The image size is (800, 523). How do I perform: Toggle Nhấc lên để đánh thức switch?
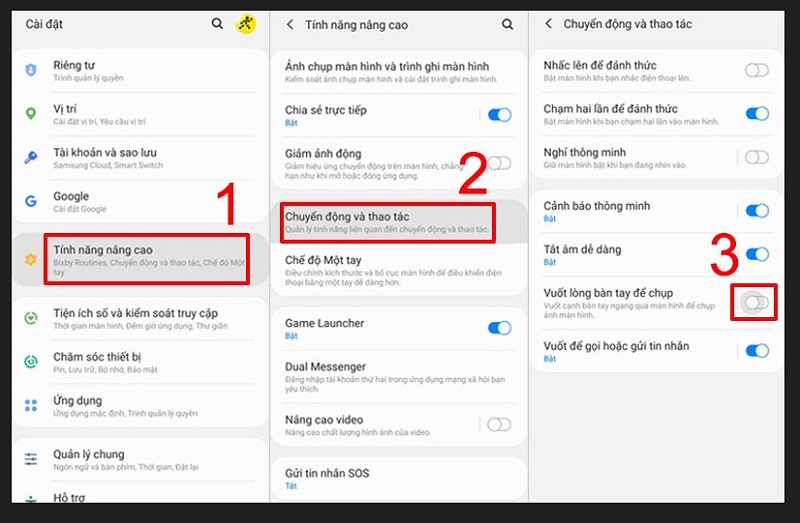click(757, 70)
